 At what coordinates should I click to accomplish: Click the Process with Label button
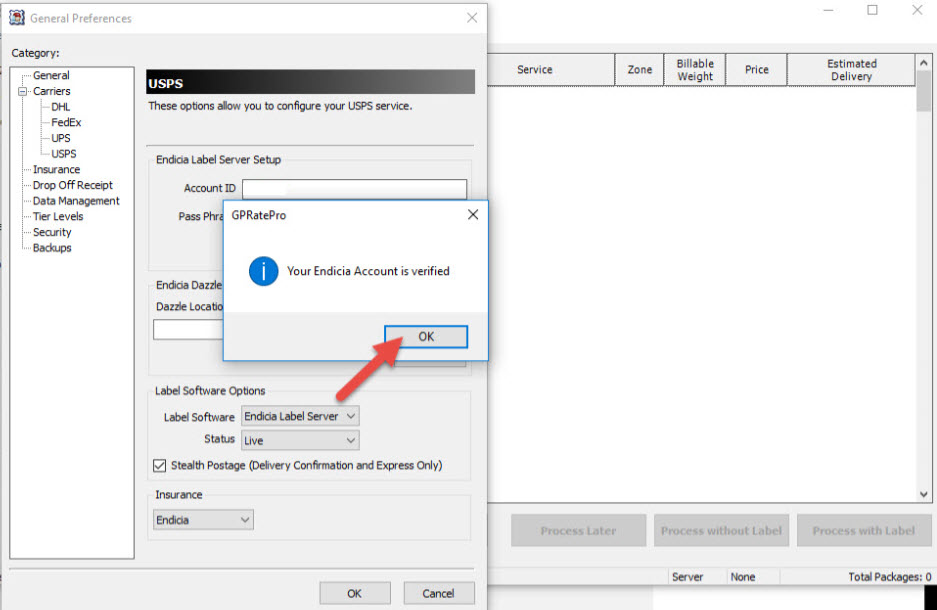(x=863, y=531)
